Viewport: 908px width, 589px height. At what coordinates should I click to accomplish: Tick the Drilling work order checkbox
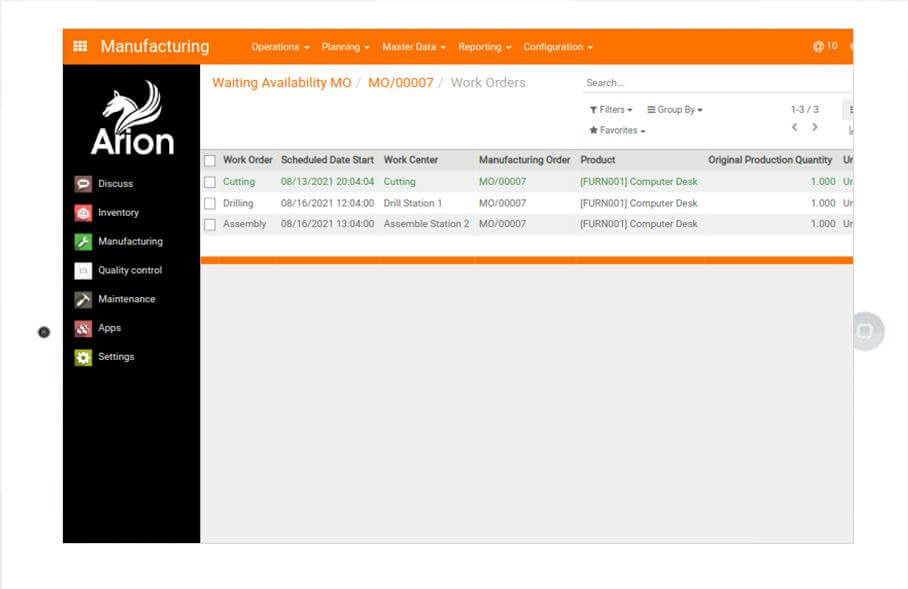pyautogui.click(x=210, y=203)
